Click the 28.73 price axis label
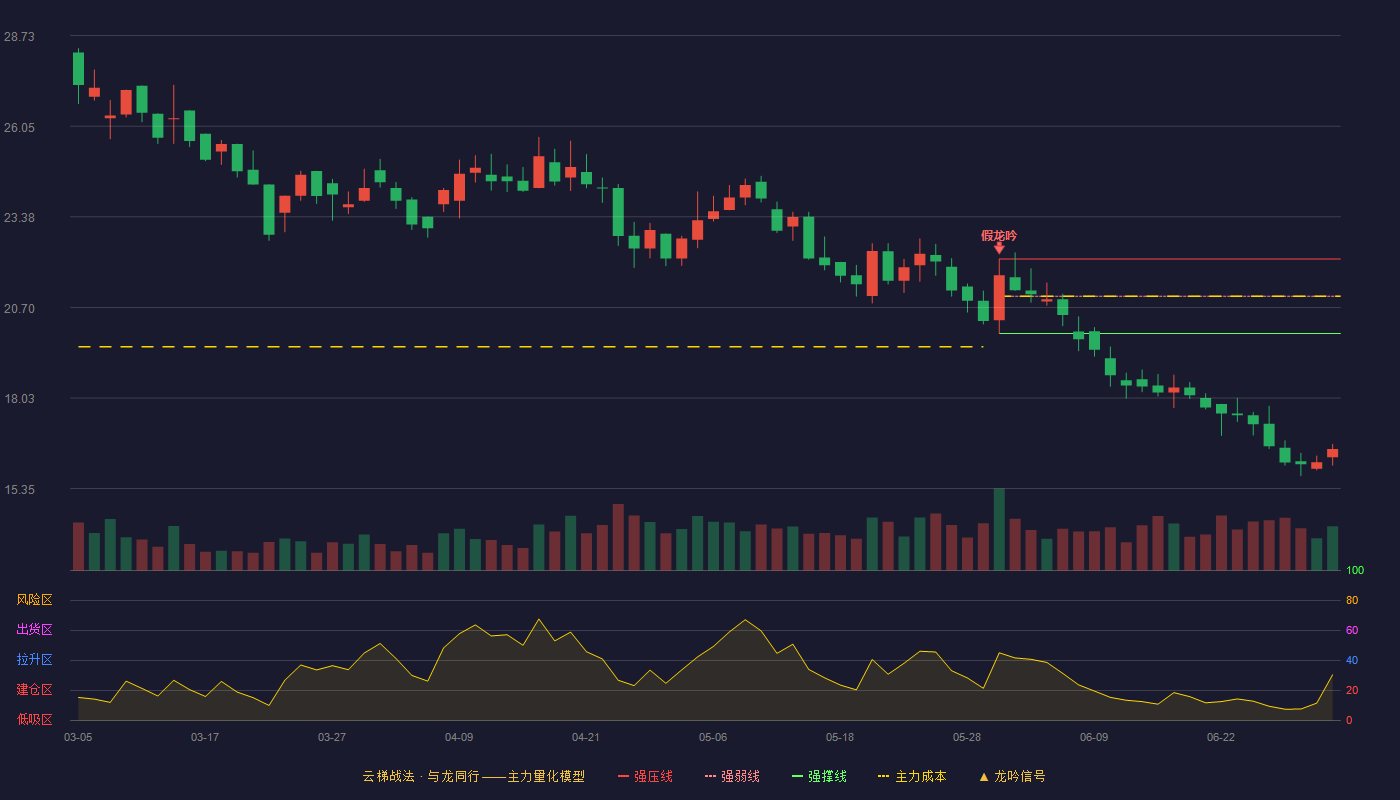The height and width of the screenshot is (800, 1400). pyautogui.click(x=19, y=36)
